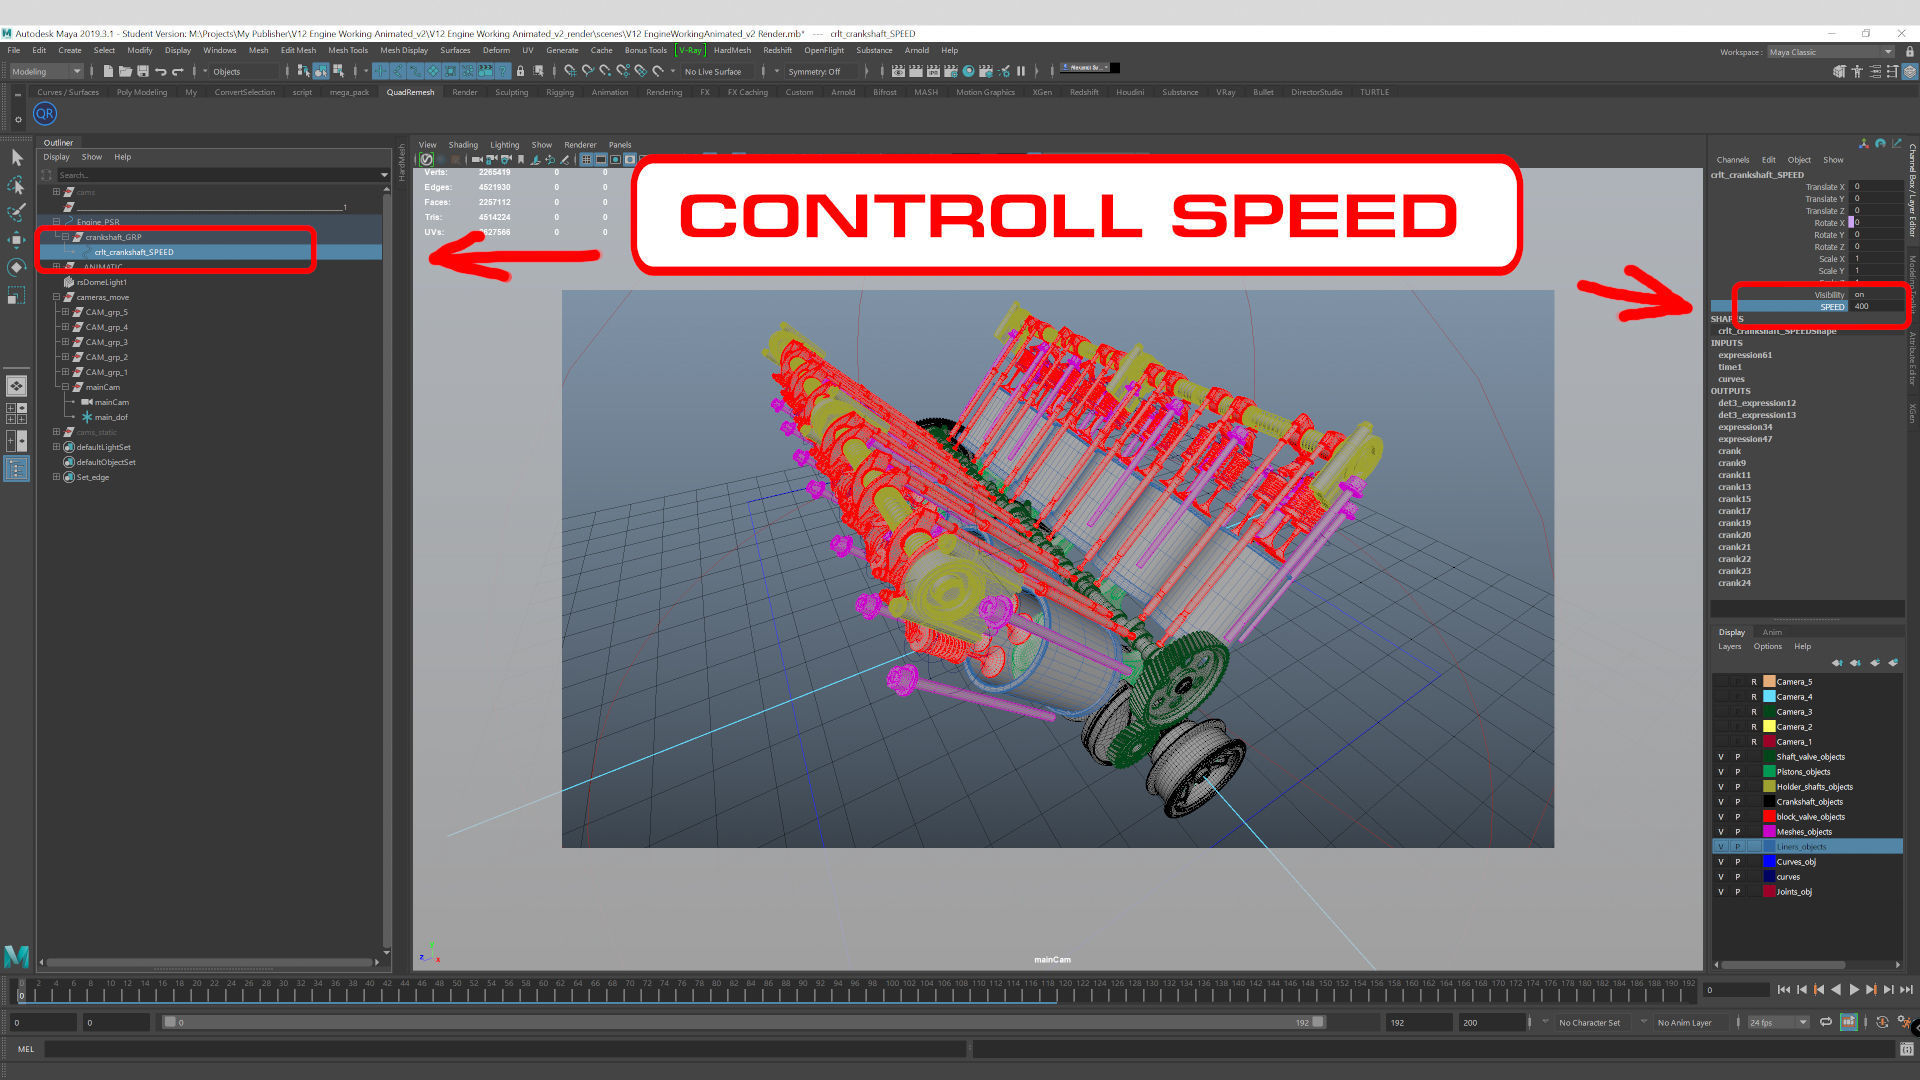Undo the last action with the toolbar arrow

click(x=161, y=71)
